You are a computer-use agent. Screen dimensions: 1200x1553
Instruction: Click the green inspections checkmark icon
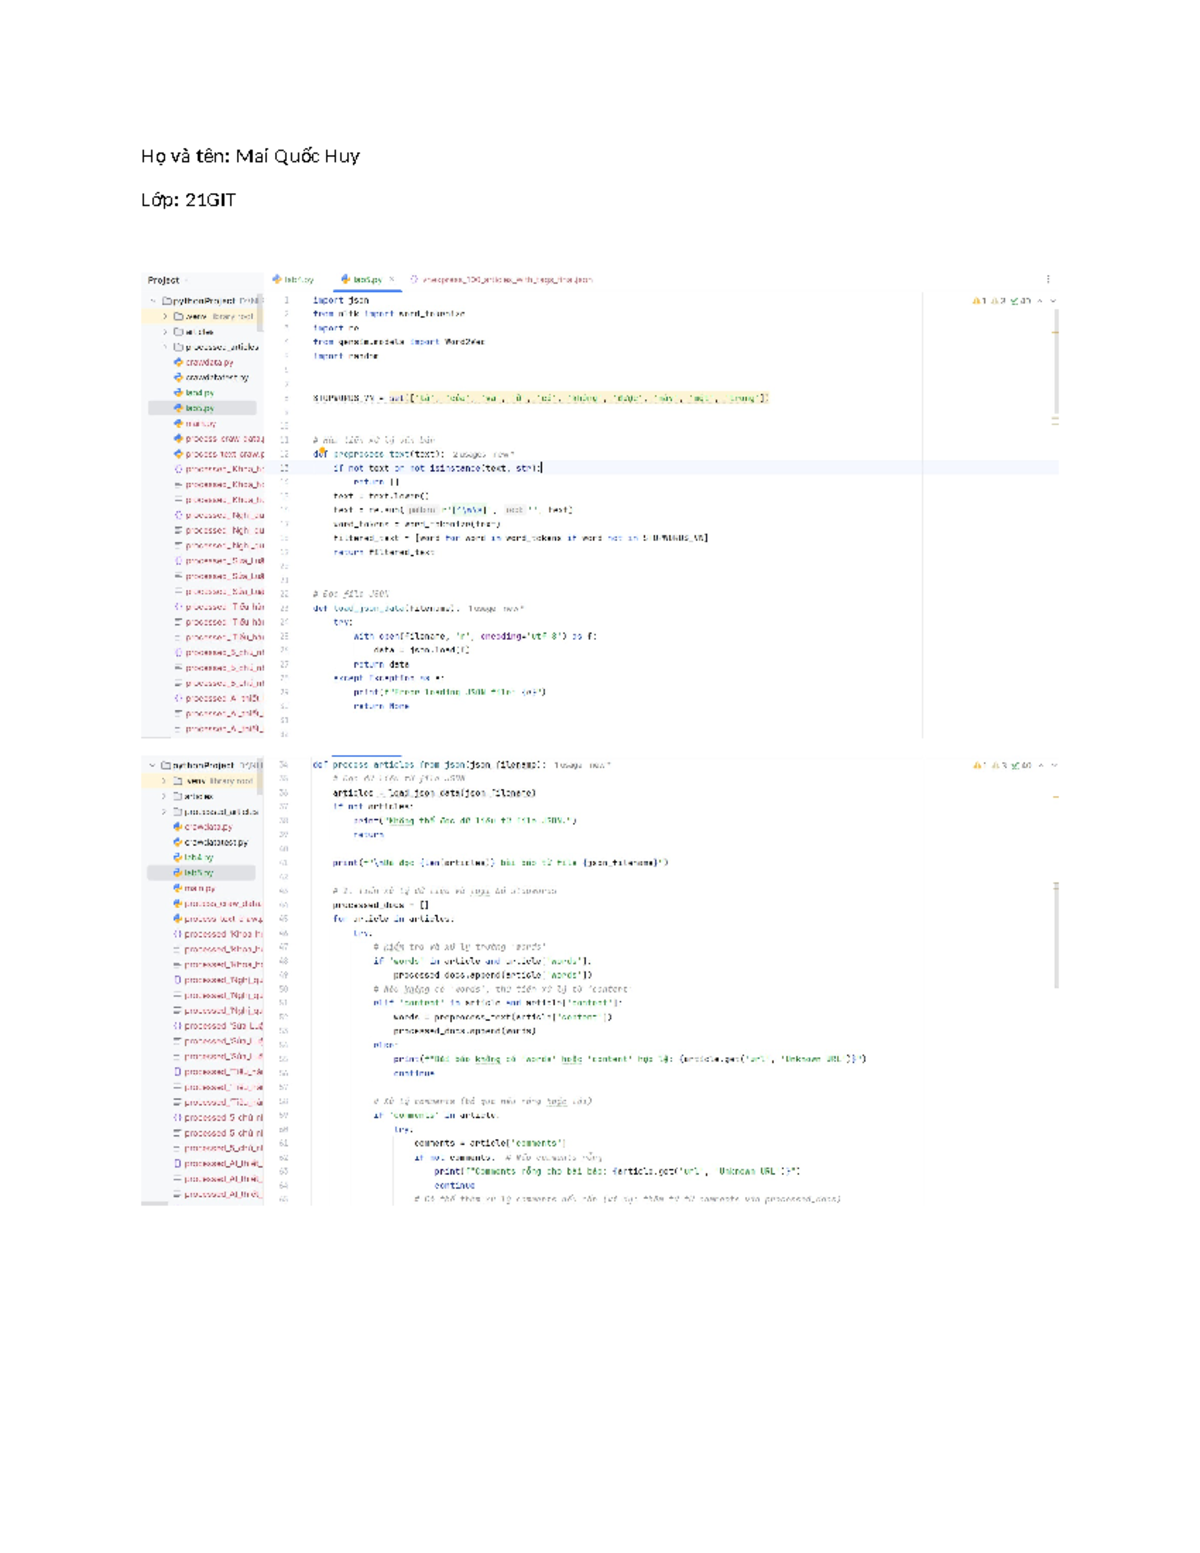click(x=1014, y=301)
